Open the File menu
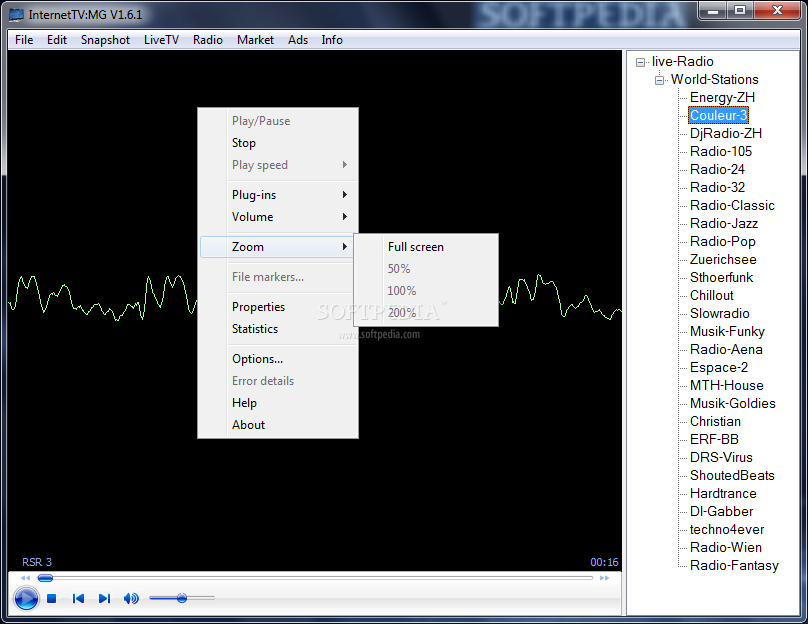 point(24,40)
